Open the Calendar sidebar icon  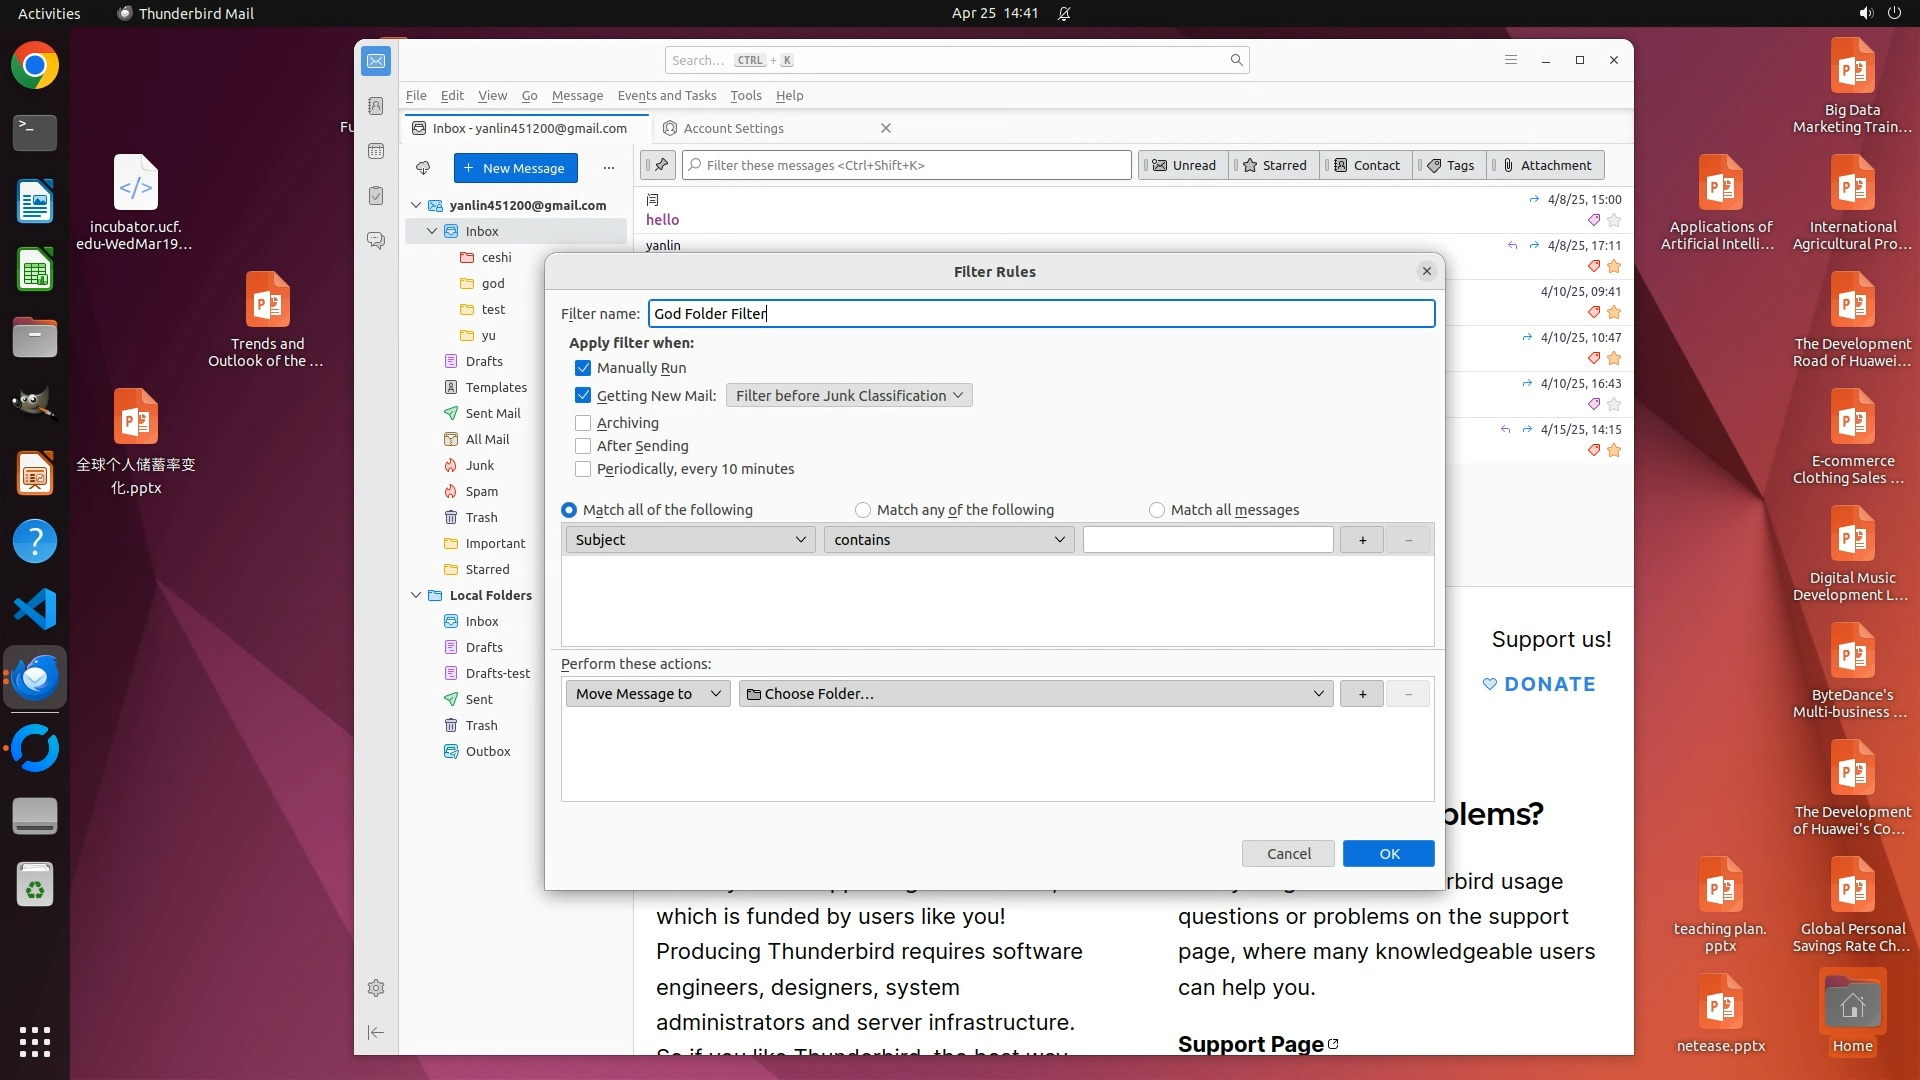pos(376,151)
